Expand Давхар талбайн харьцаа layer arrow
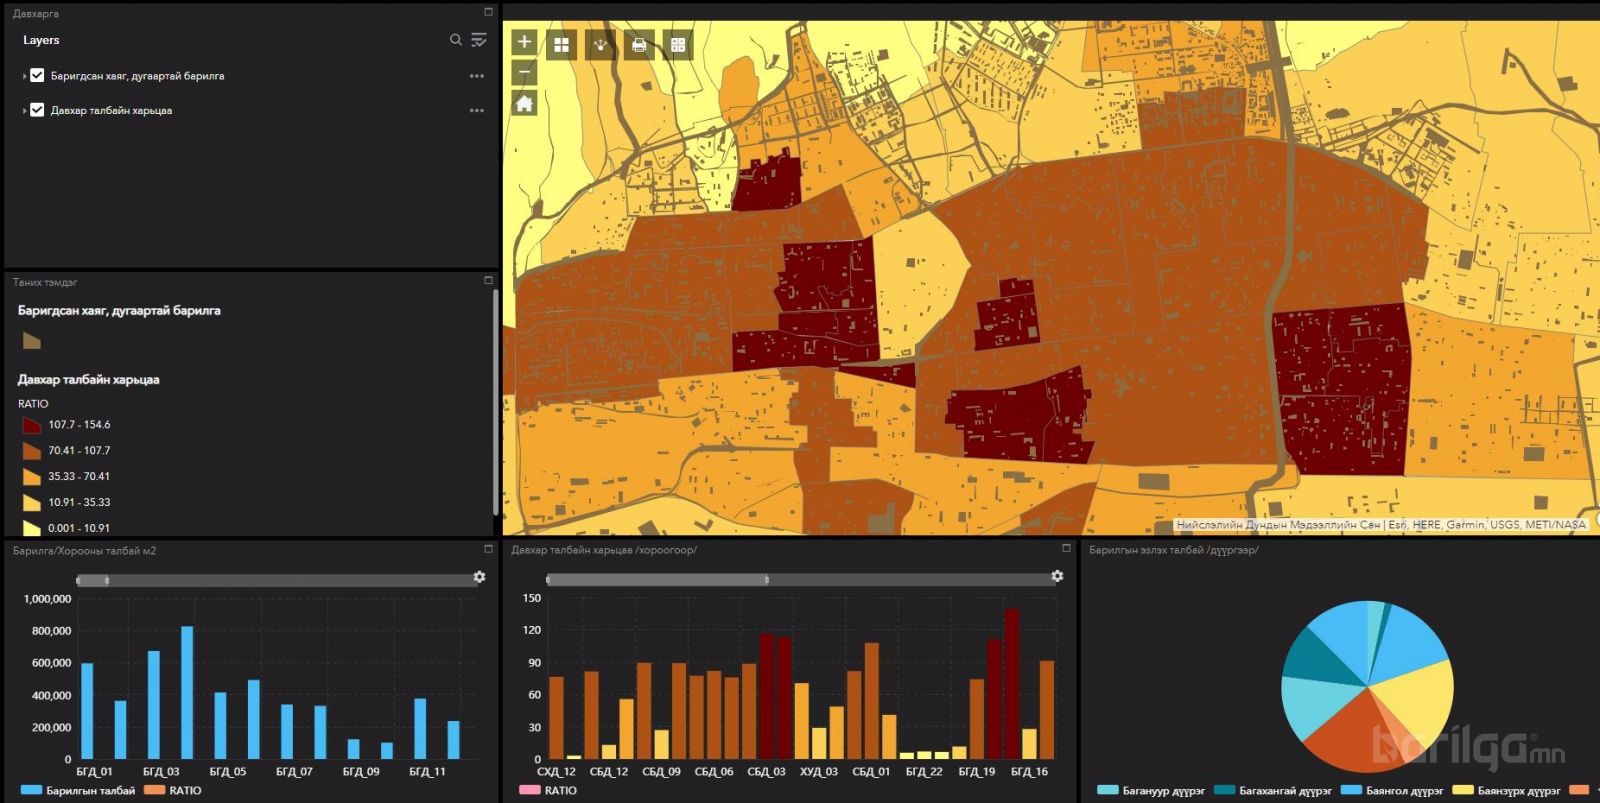1600x803 pixels. tap(24, 111)
